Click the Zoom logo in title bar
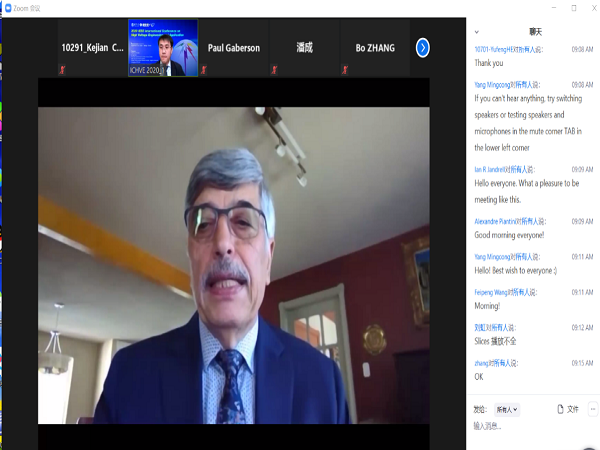This screenshot has height=450, width=600. tap(7, 6)
